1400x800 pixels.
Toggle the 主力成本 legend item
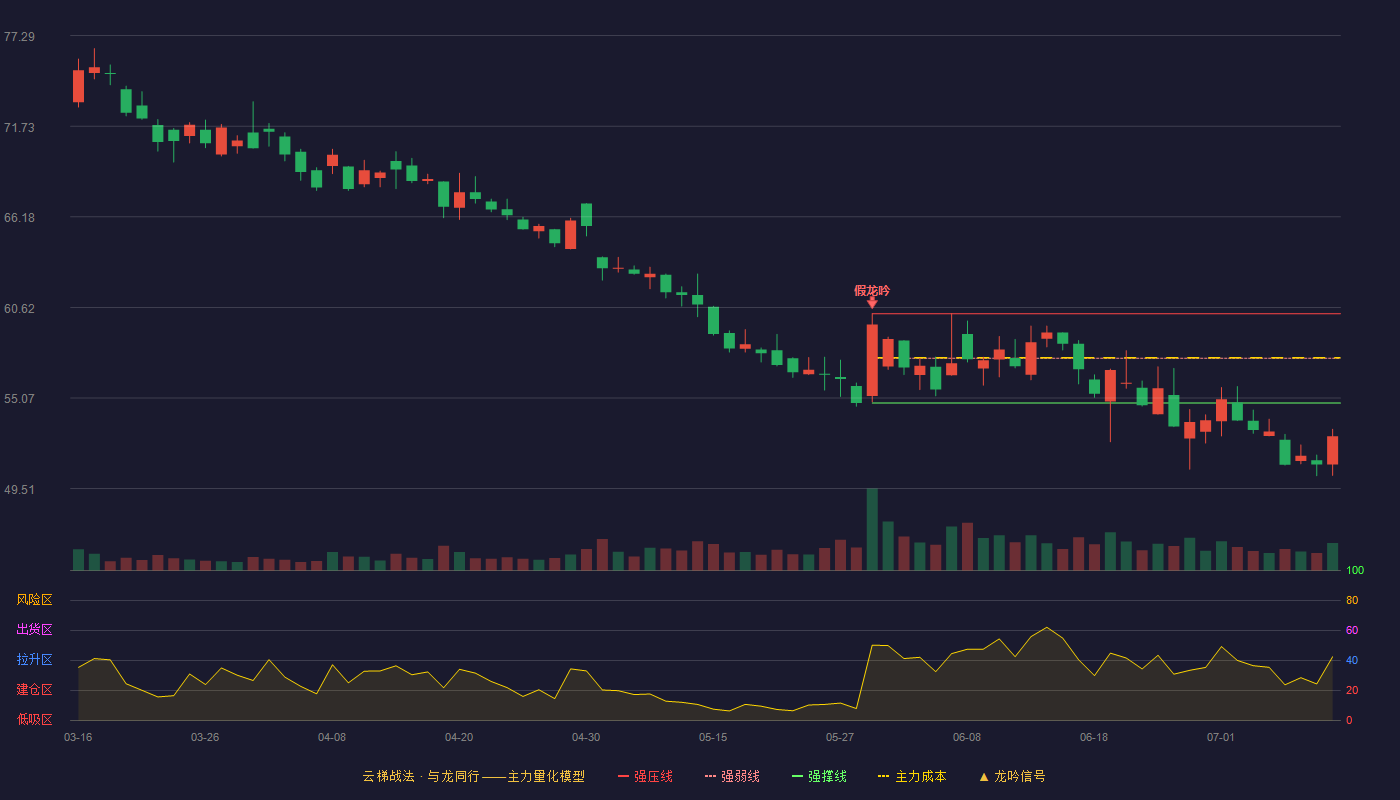(x=912, y=776)
